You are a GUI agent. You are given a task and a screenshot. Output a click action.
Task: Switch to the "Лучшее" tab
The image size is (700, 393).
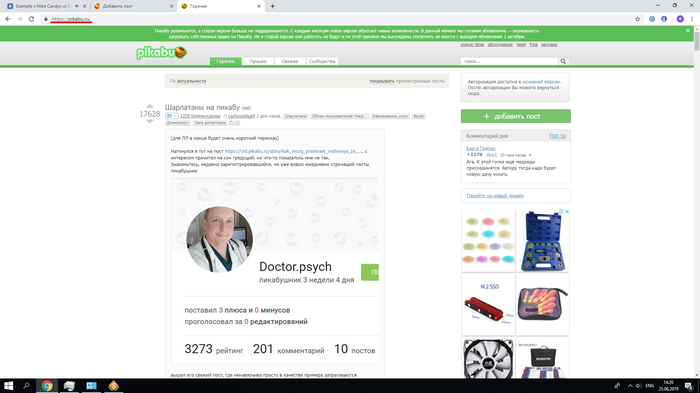coord(258,61)
